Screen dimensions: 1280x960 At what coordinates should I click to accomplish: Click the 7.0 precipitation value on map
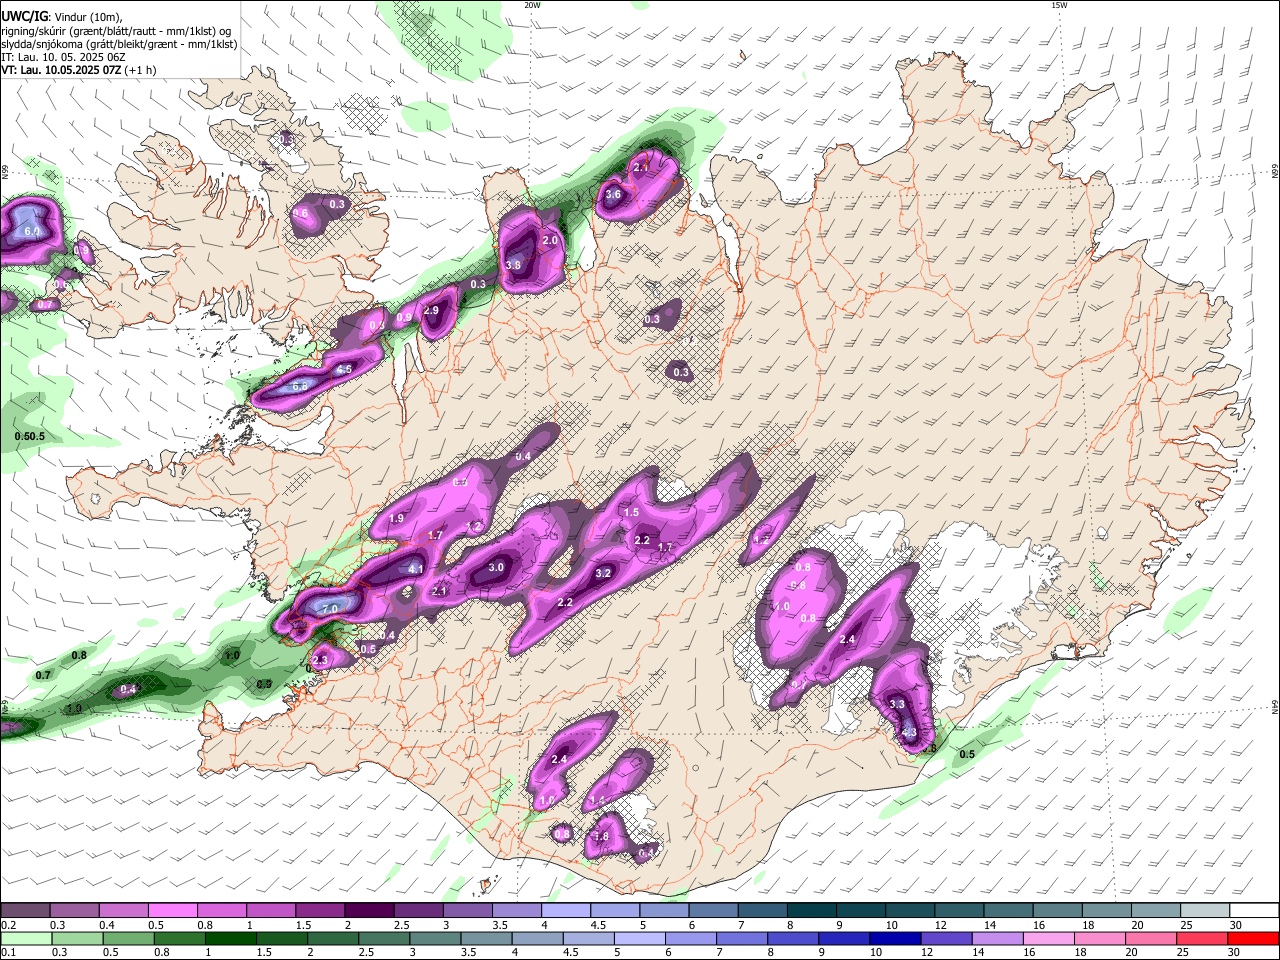pyautogui.click(x=330, y=608)
